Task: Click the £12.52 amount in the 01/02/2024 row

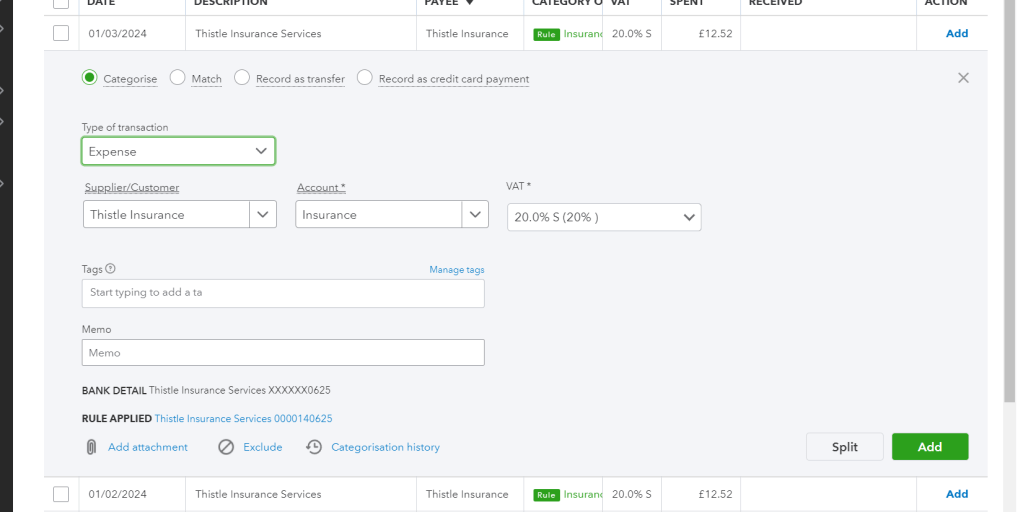Action: tap(715, 494)
